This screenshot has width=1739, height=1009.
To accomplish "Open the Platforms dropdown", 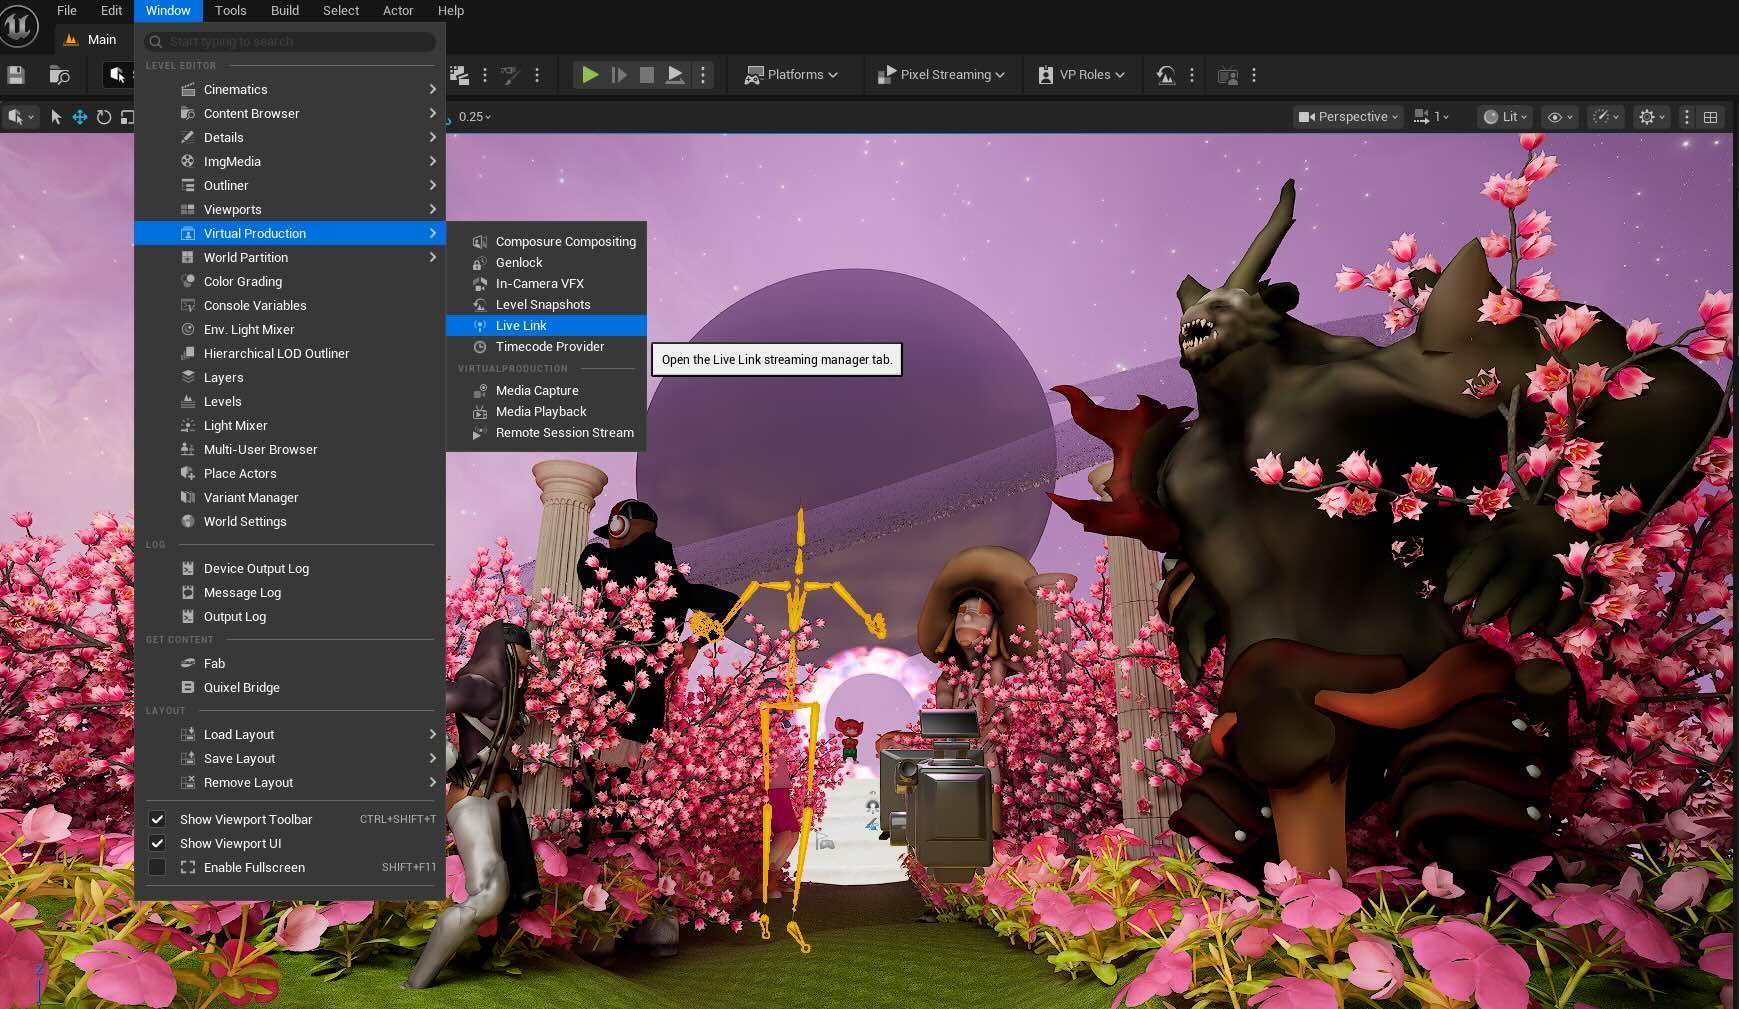I will click(x=791, y=75).
